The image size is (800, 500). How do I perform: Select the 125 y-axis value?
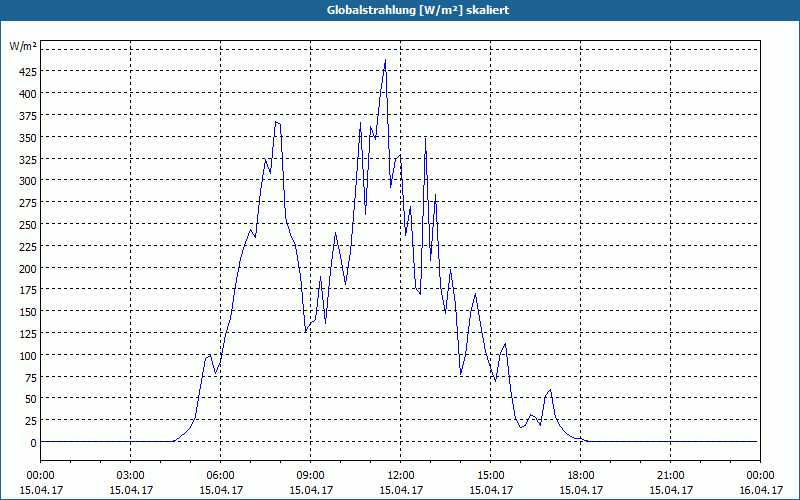click(x=27, y=334)
